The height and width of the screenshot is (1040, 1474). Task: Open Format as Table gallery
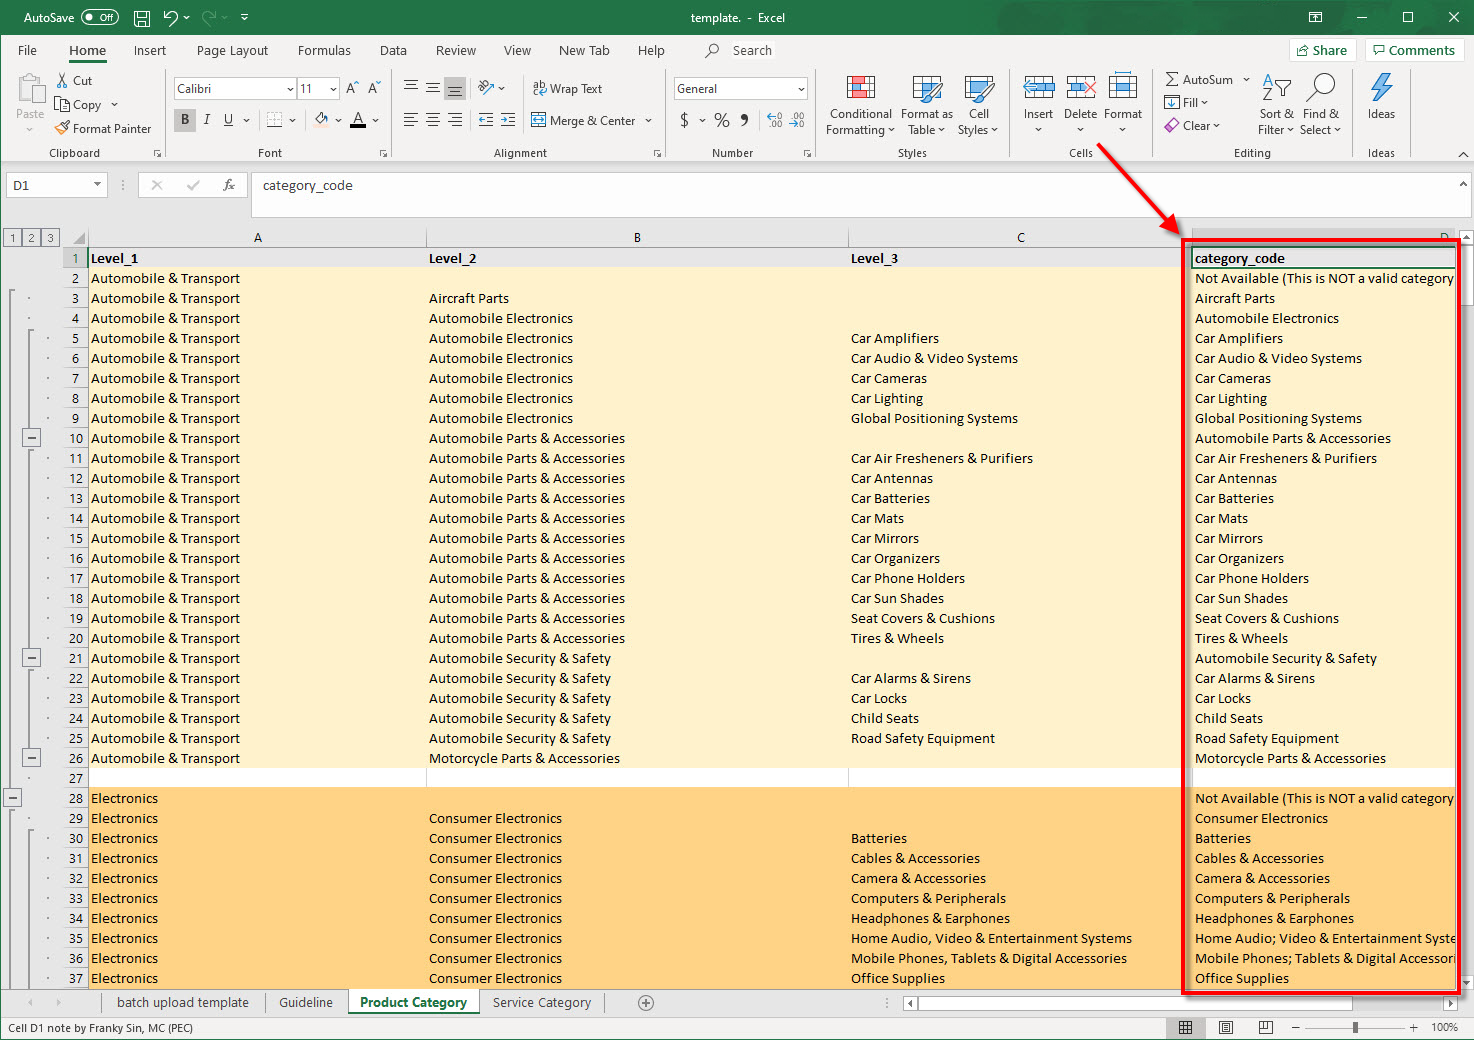click(926, 88)
